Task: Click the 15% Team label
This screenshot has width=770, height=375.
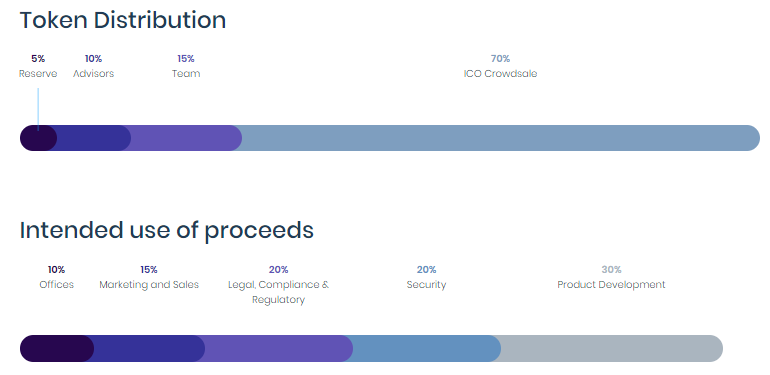Action: [186, 66]
